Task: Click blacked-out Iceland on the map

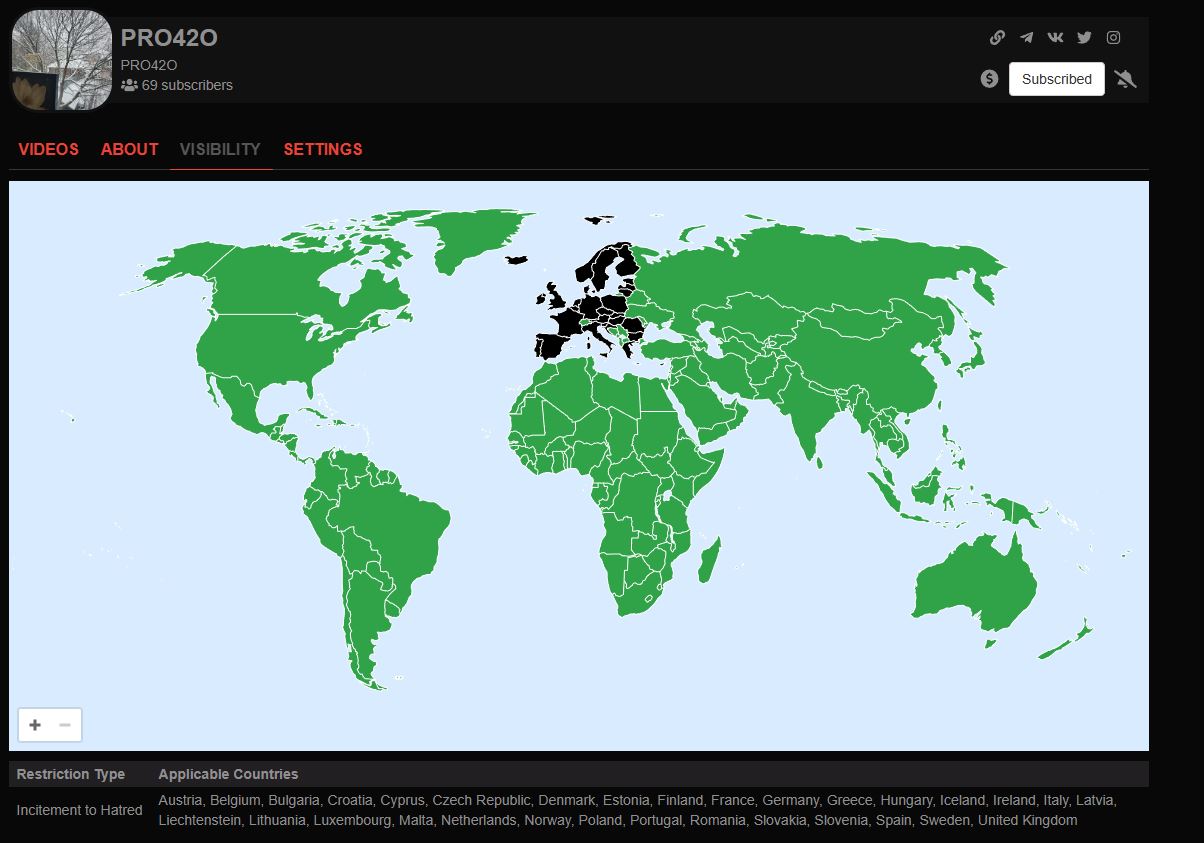Action: [x=517, y=260]
